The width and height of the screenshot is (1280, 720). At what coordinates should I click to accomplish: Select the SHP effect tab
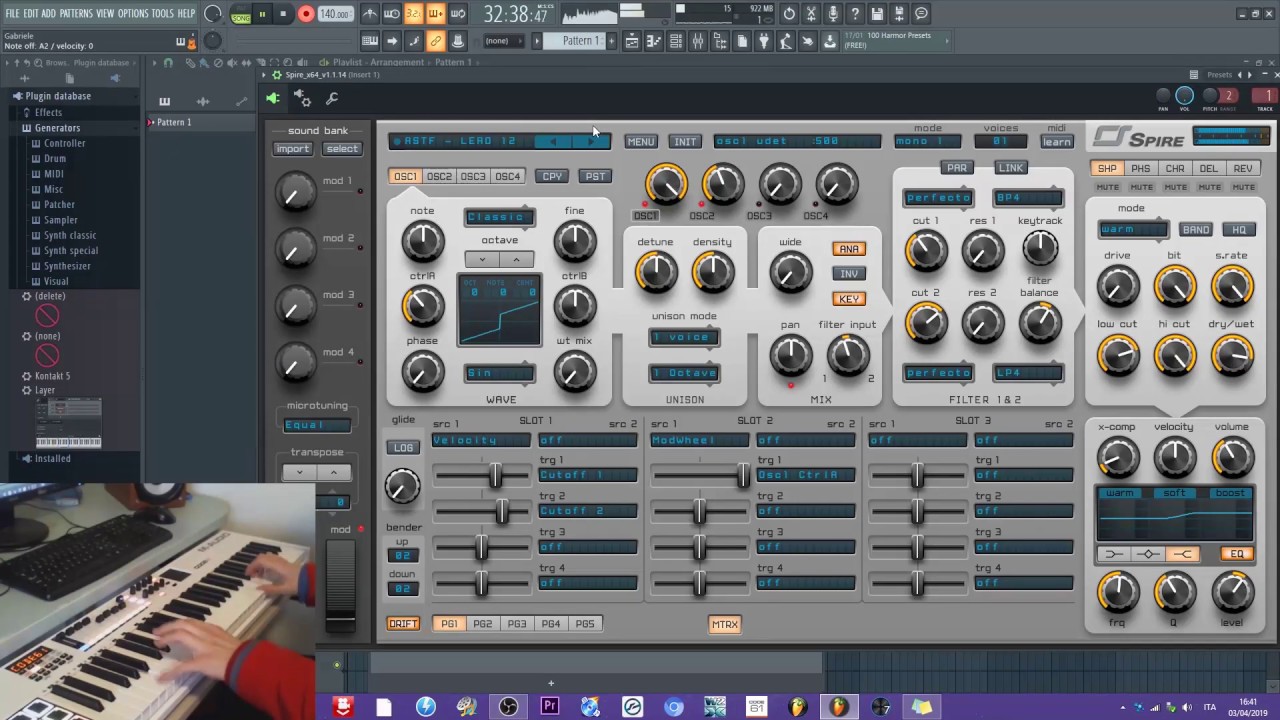point(1107,169)
